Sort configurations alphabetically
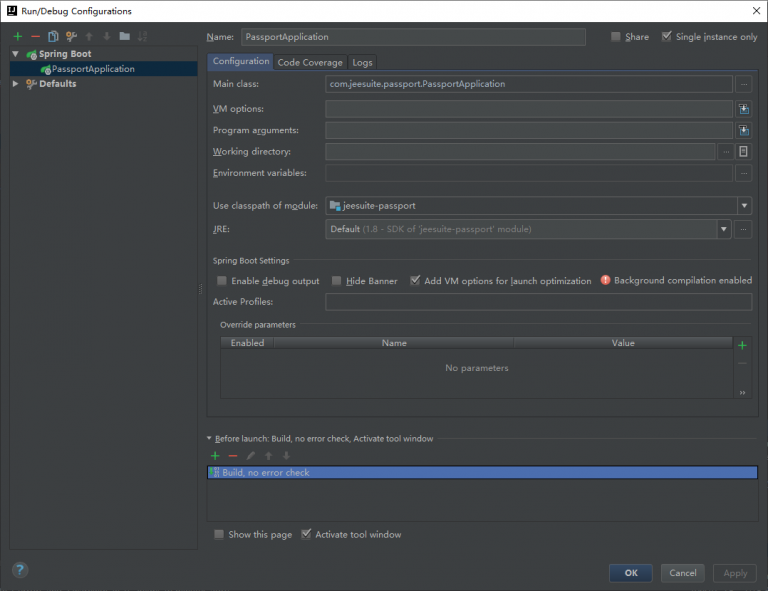 (143, 36)
